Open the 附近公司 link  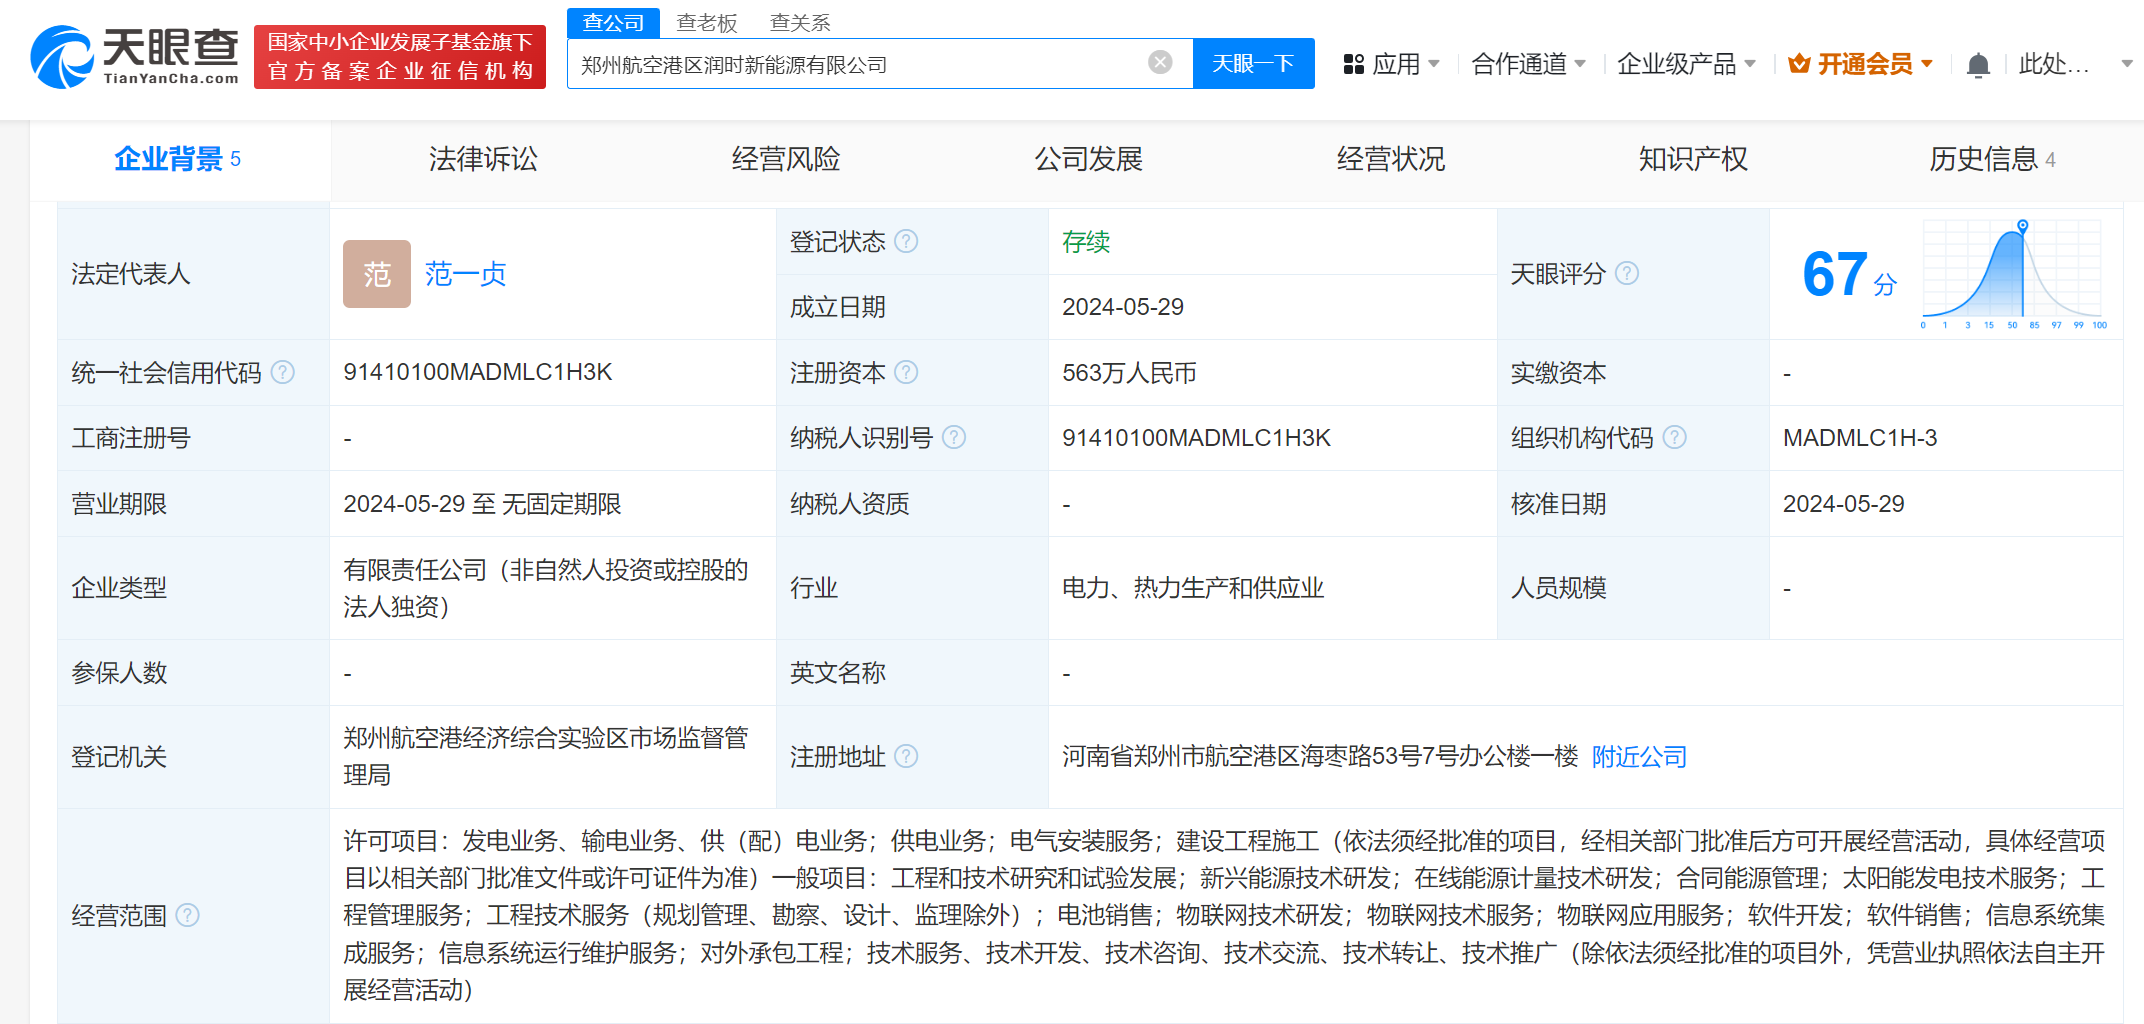1639,757
